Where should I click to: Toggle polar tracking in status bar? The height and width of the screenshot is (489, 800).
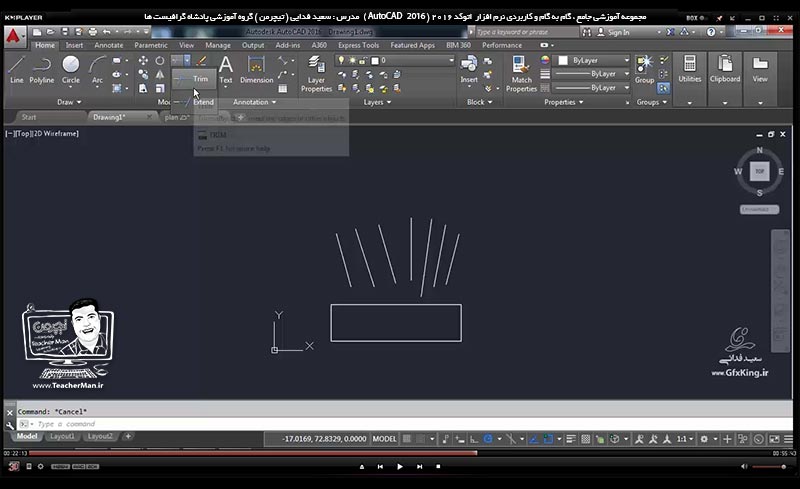click(488, 439)
